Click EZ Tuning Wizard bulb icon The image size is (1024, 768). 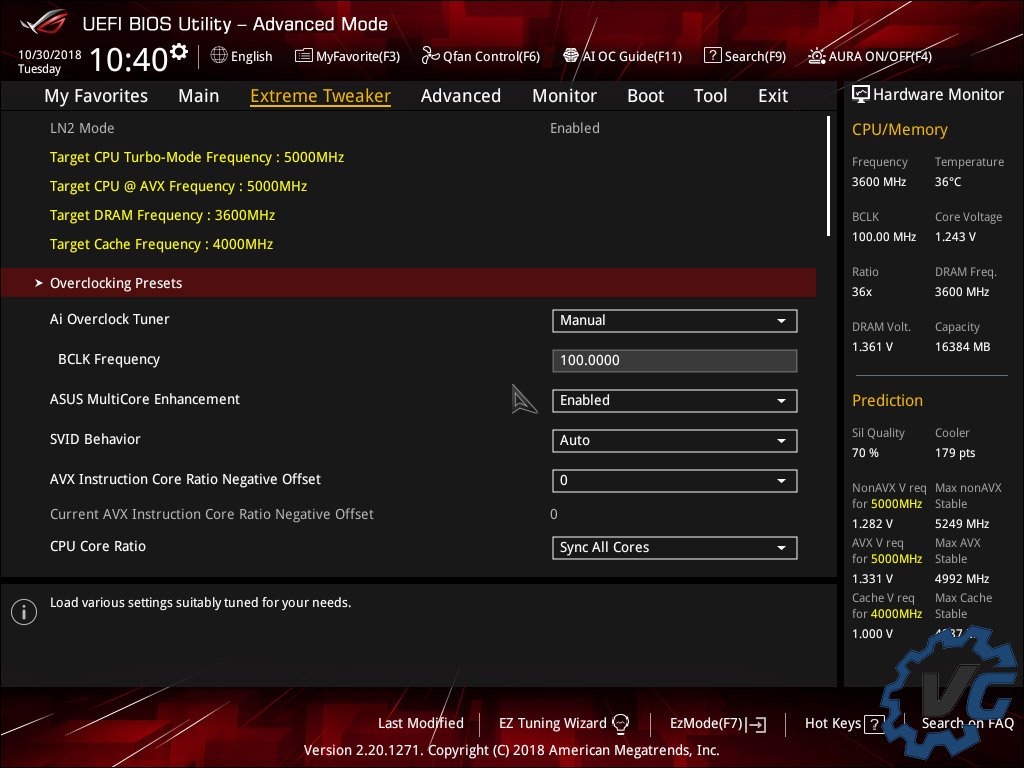tap(620, 723)
